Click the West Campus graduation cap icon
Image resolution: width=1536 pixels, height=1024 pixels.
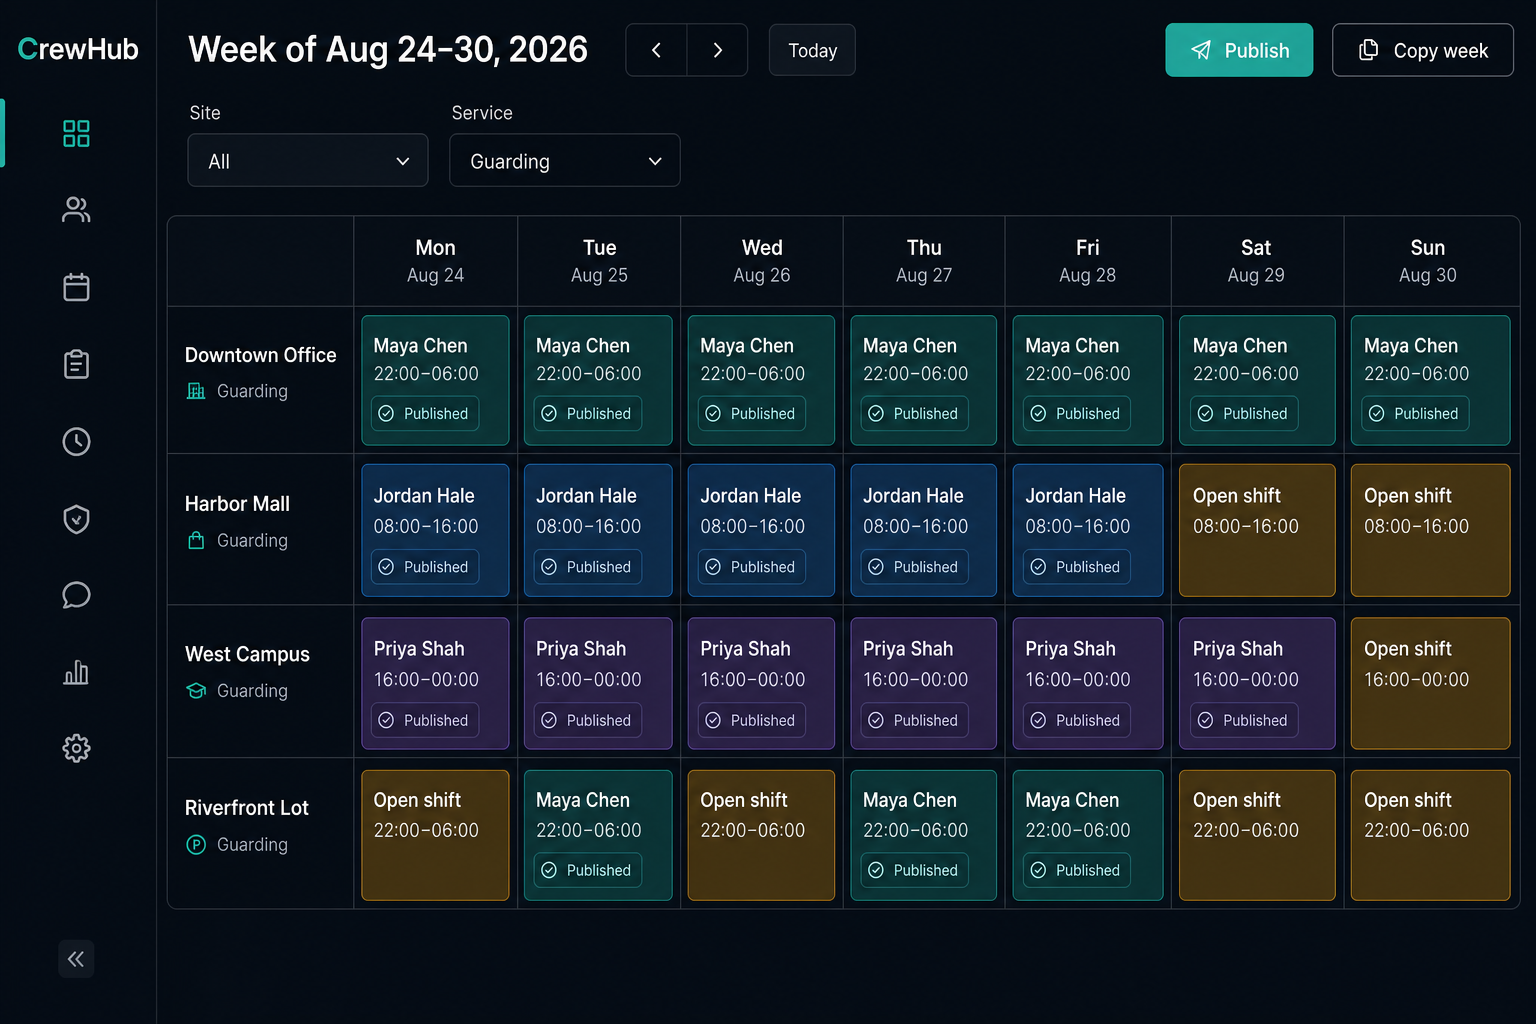click(196, 690)
